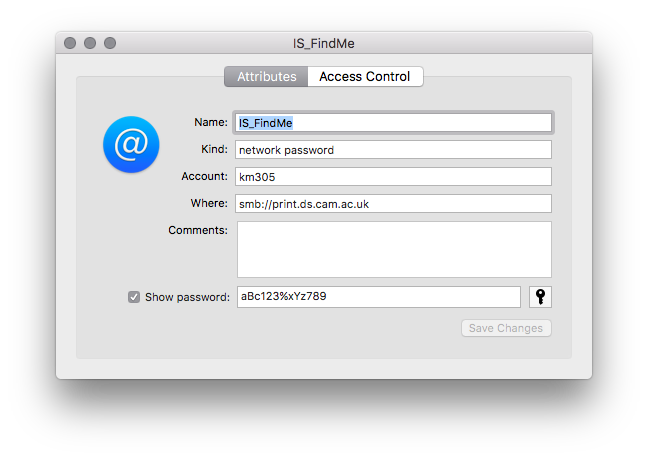
Task: Click in the Name field containing IS_FindMe
Action: [x=393, y=123]
